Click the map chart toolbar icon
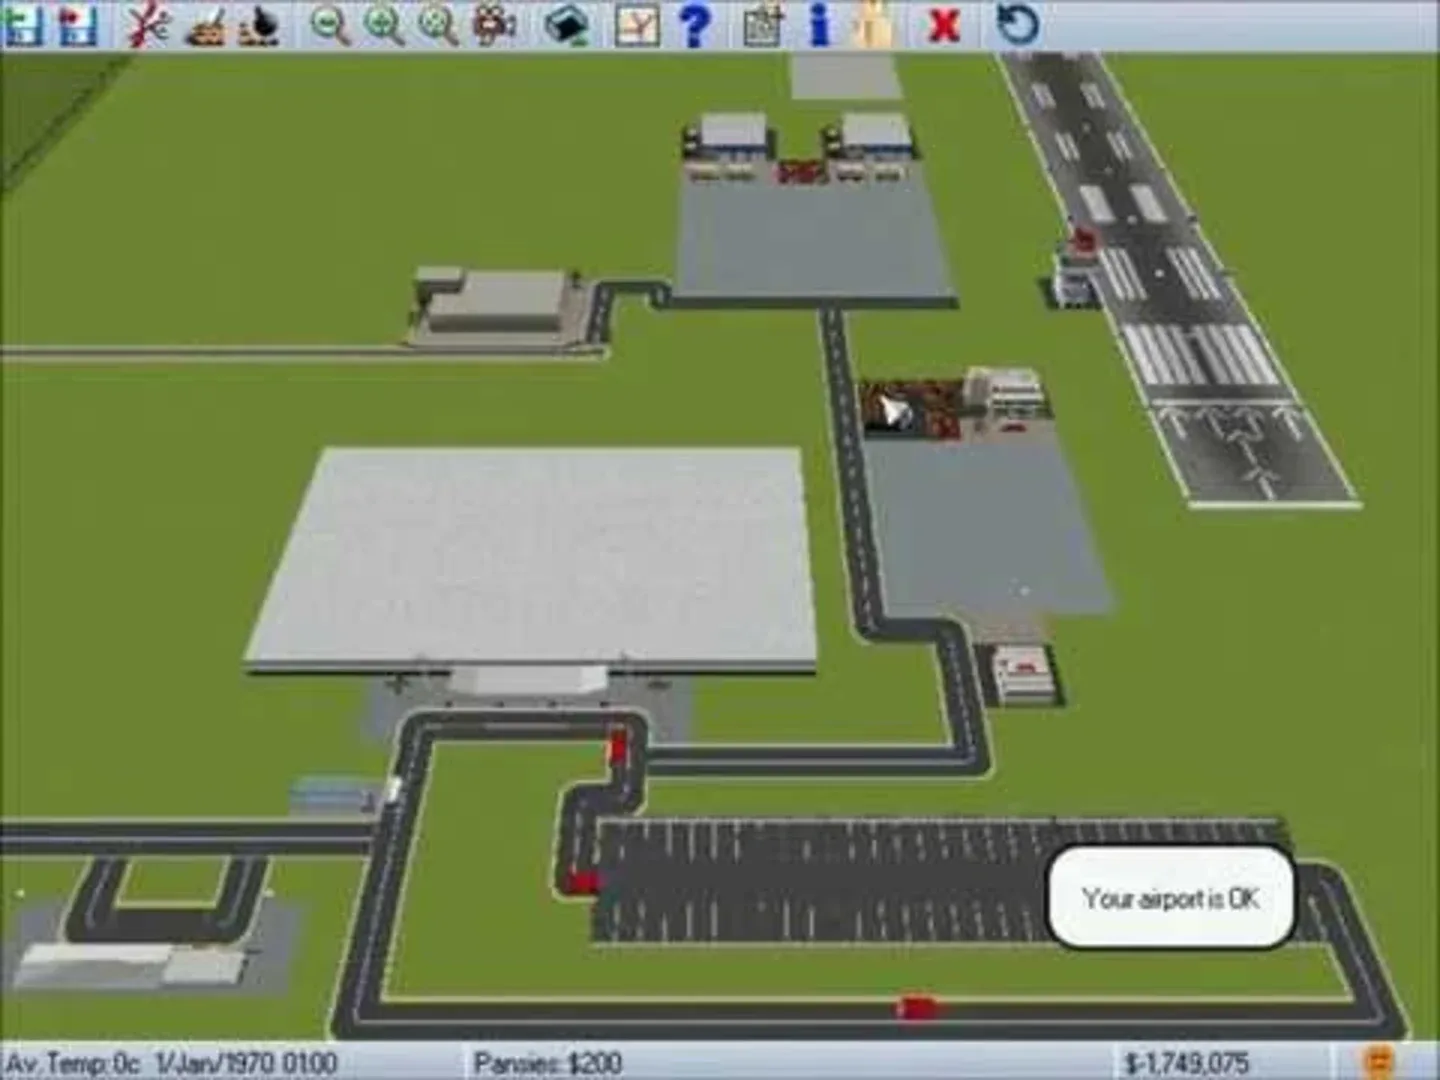1440x1080 pixels. coord(637,25)
